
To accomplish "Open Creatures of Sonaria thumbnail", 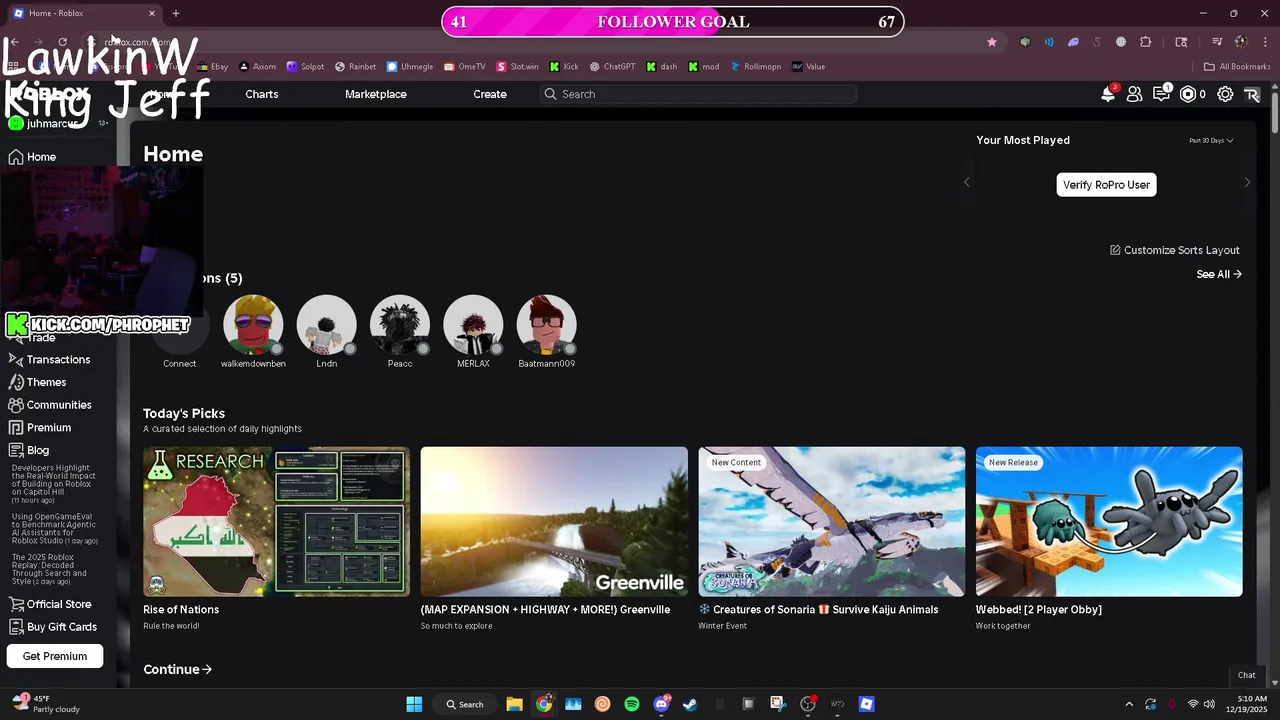I will tap(832, 521).
